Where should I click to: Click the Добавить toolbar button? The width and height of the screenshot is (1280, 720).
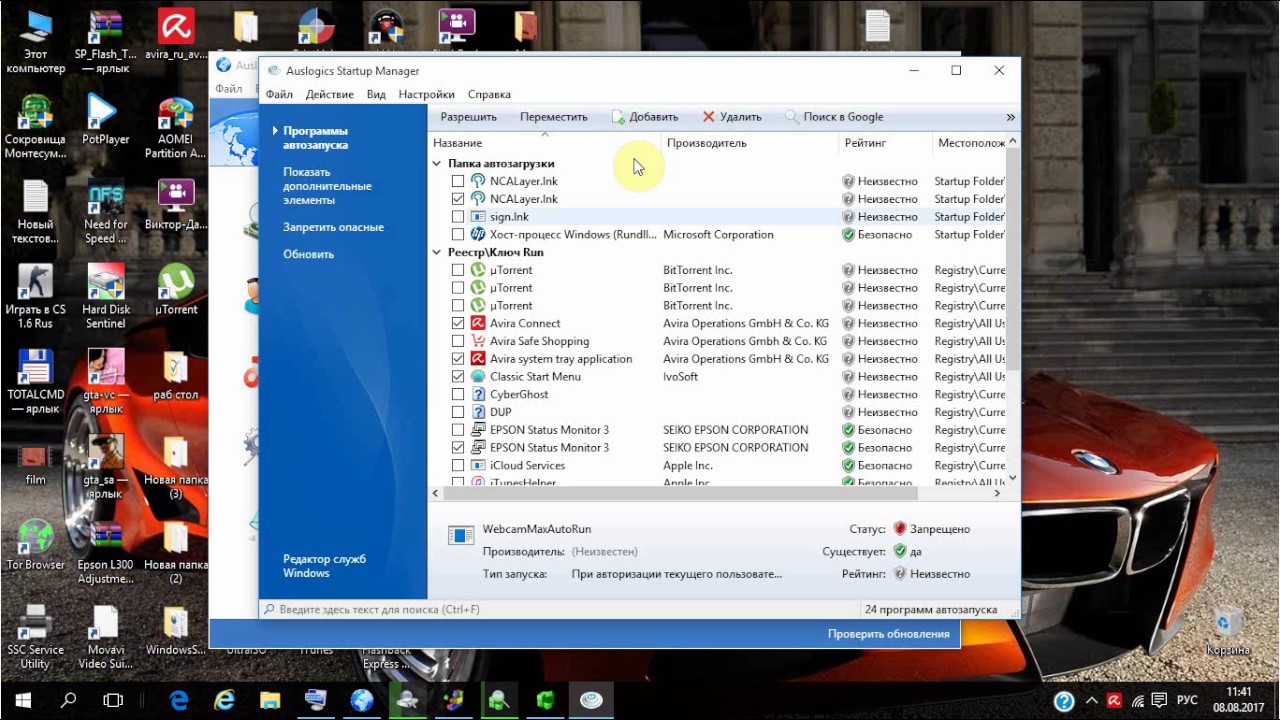[x=644, y=117]
